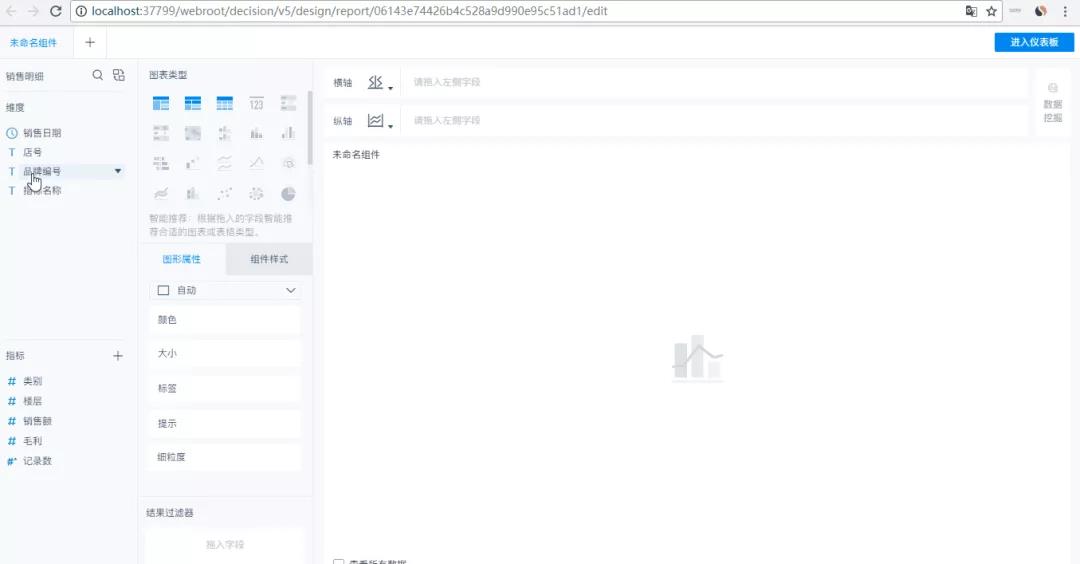Toggle the 查看所有数据 checkbox
Screen dimensions: 1080x564
pos(338,562)
